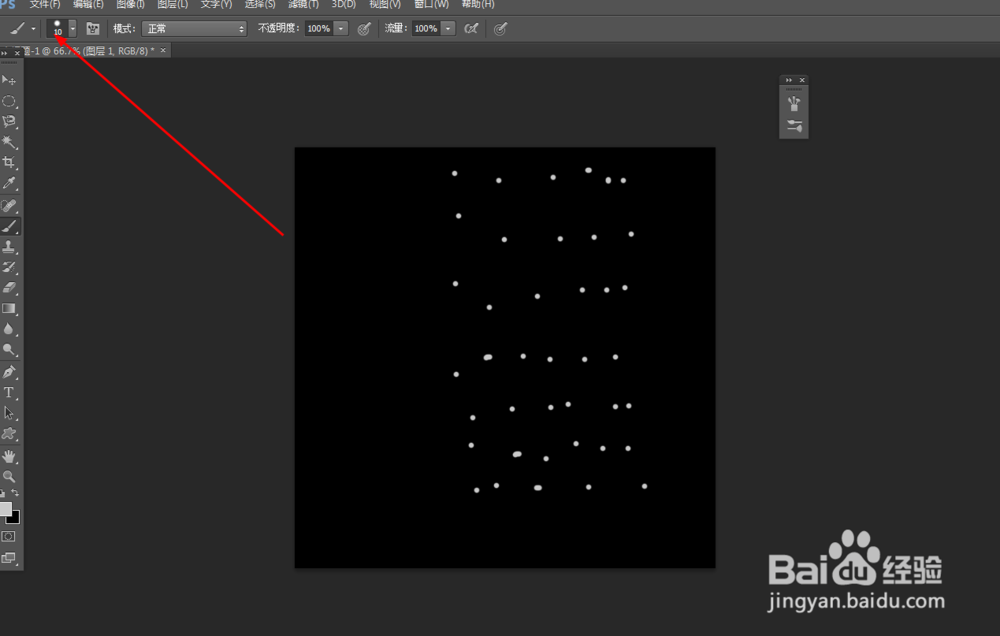Select the Zoom tool
1000x636 pixels.
click(x=9, y=476)
